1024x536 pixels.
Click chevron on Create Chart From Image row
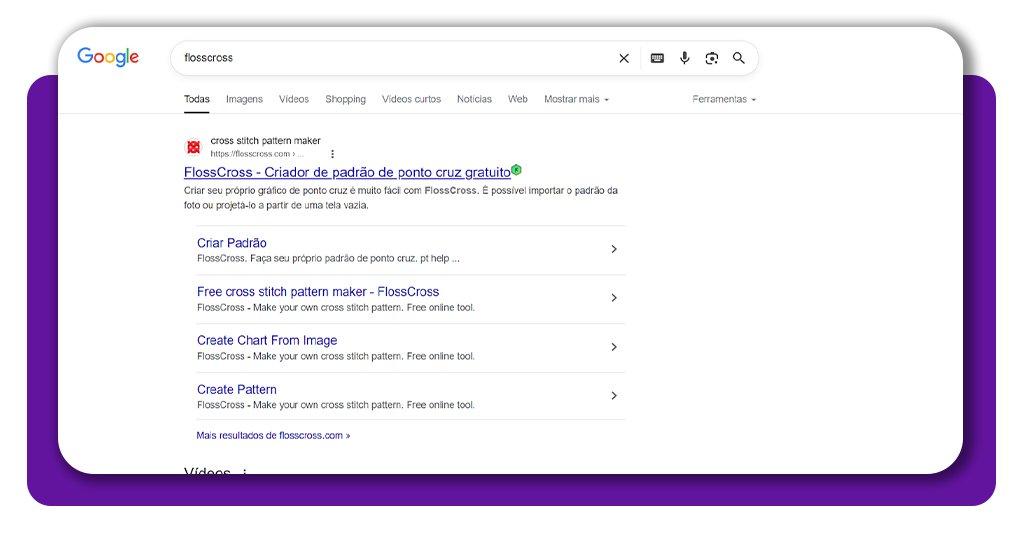tap(614, 347)
